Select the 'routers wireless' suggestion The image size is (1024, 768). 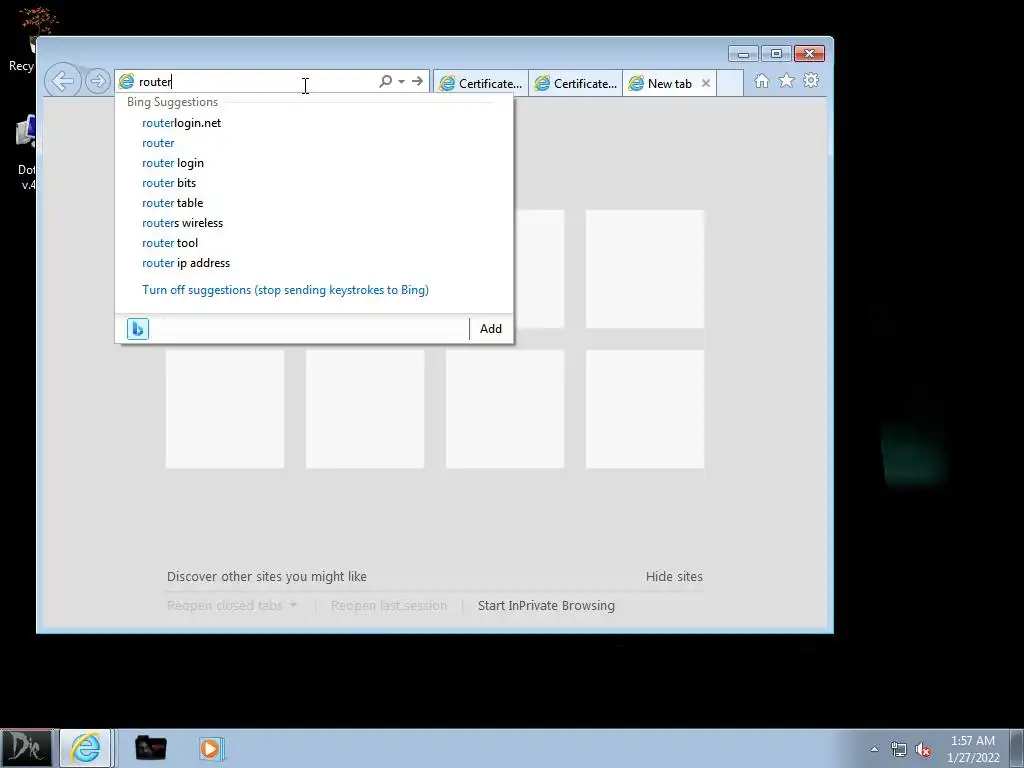(x=313, y=223)
